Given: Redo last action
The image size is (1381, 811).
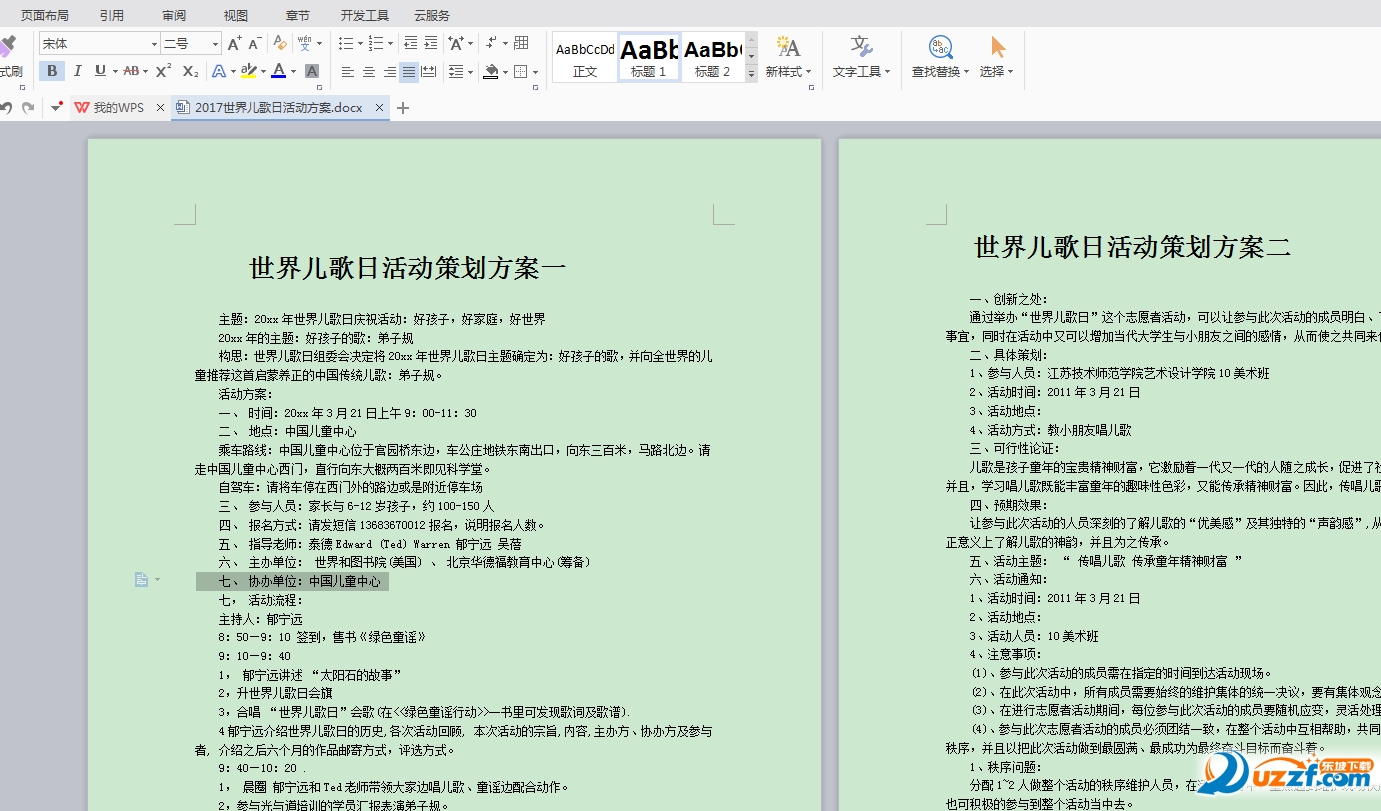Looking at the screenshot, I should [x=28, y=108].
